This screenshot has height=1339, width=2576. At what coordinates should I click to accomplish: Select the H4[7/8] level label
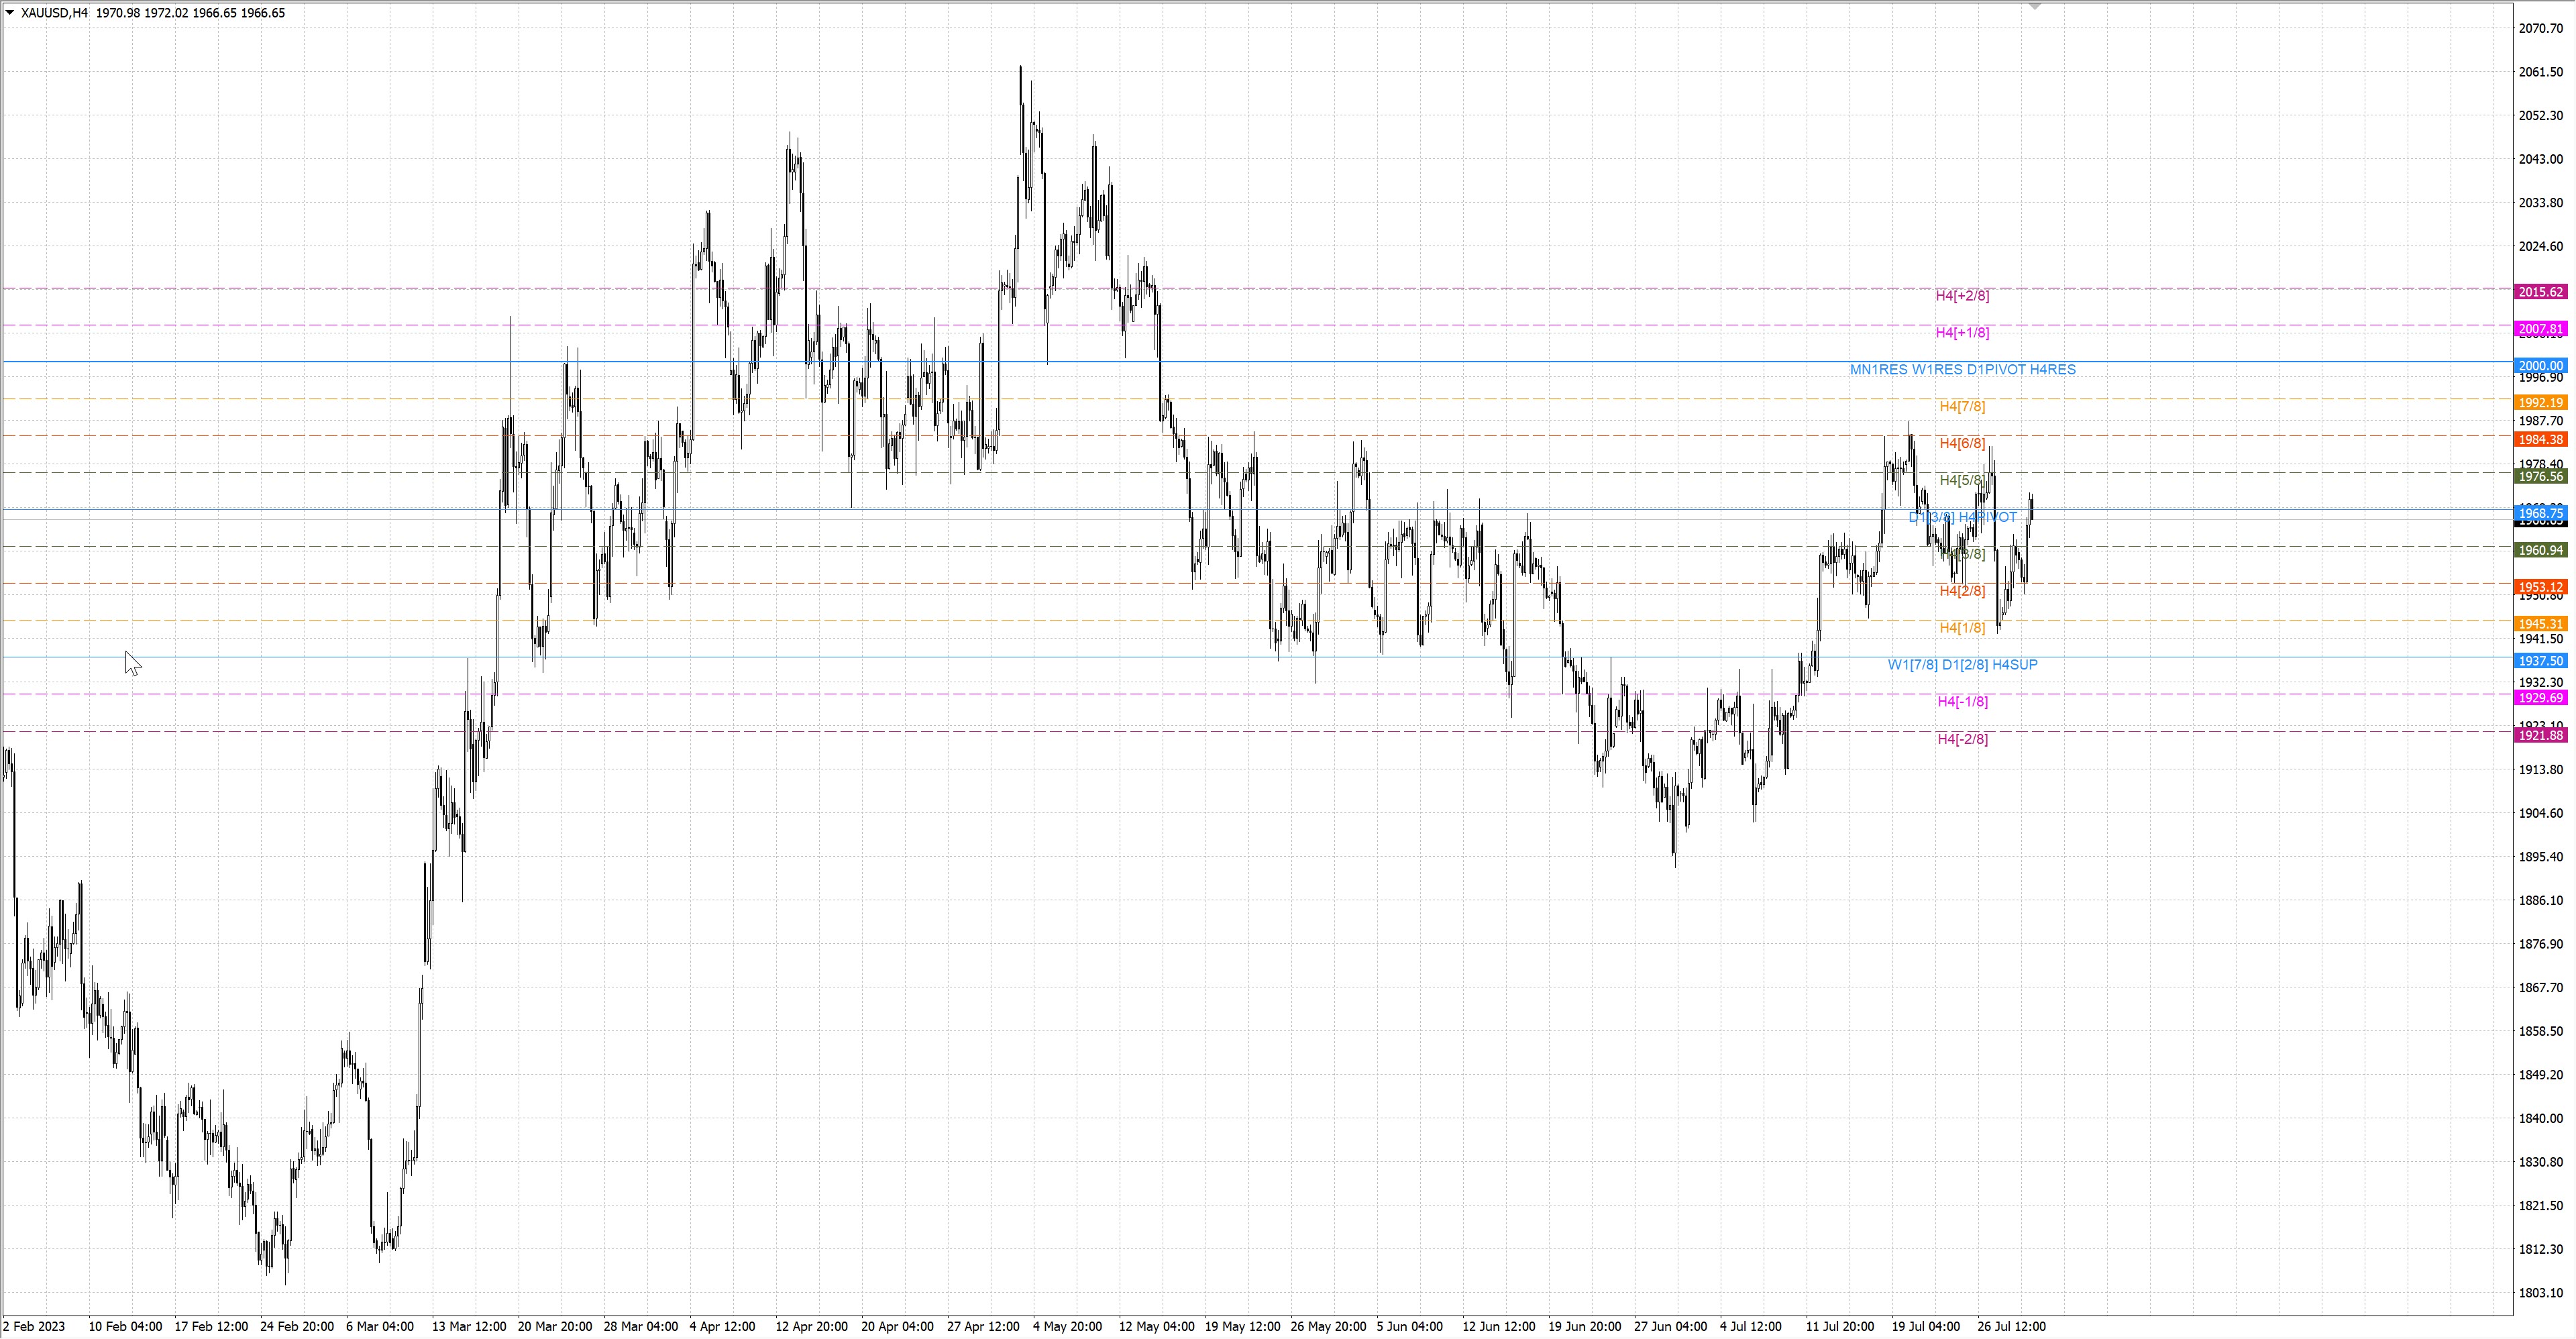click(1962, 407)
